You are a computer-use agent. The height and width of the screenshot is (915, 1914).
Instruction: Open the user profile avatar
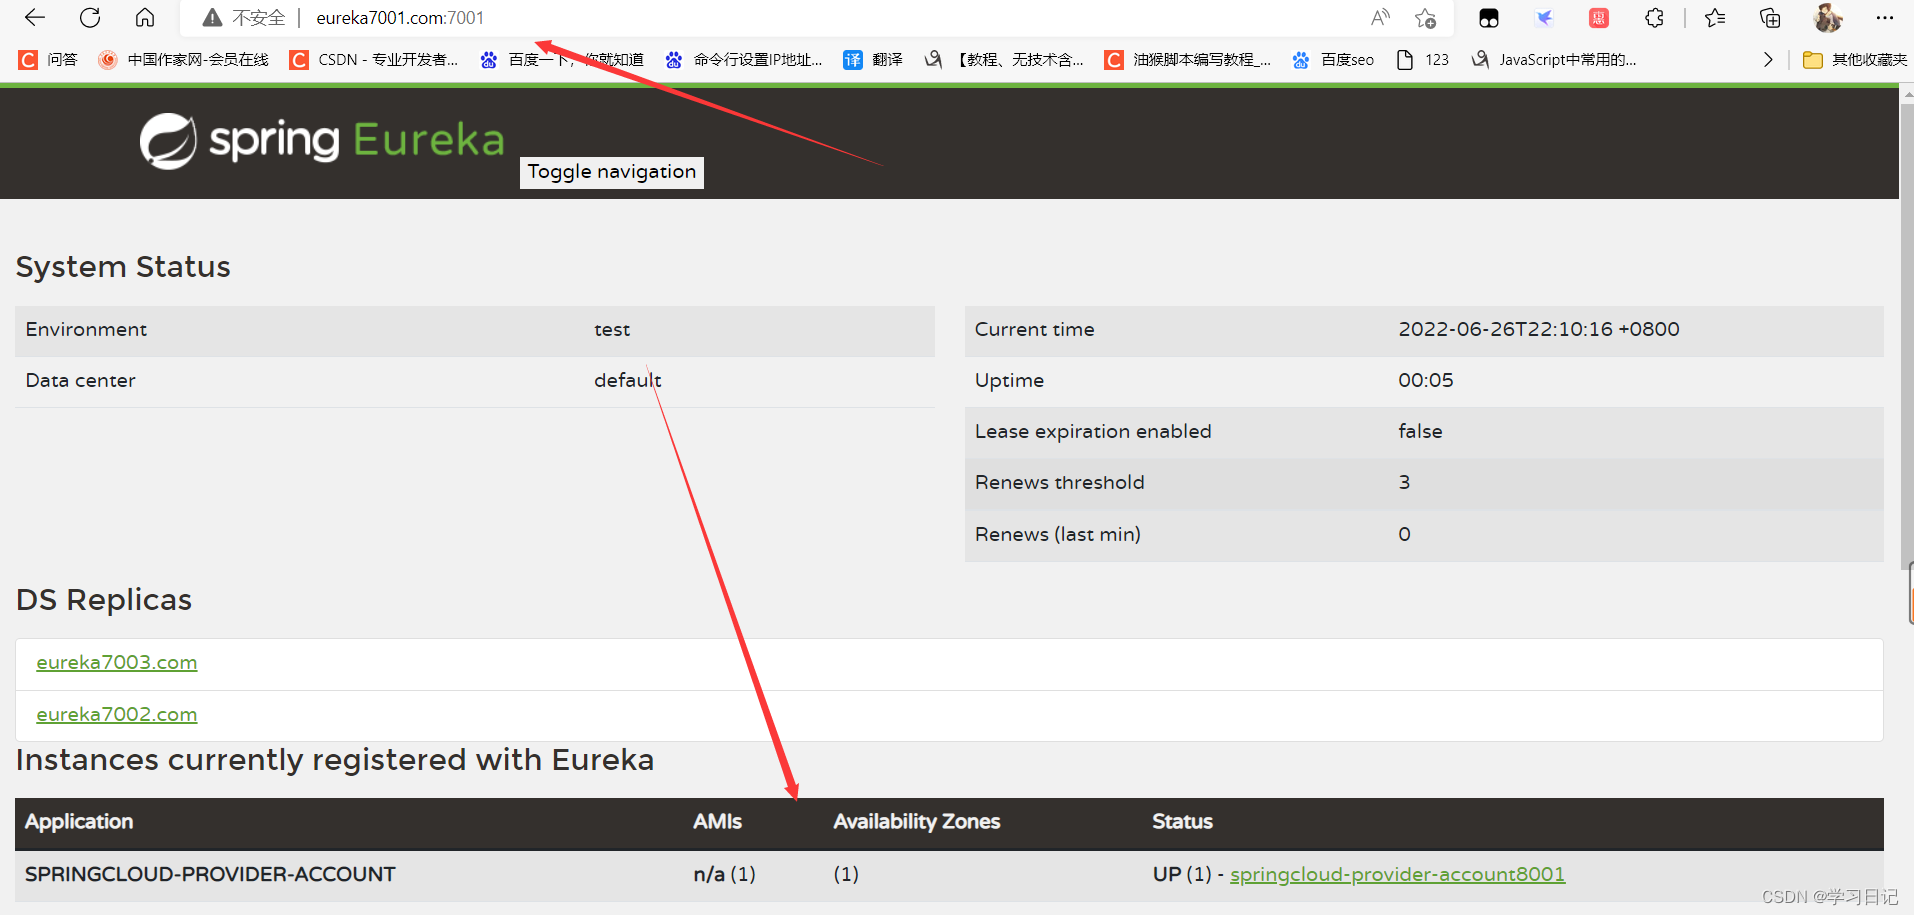[x=1828, y=17]
